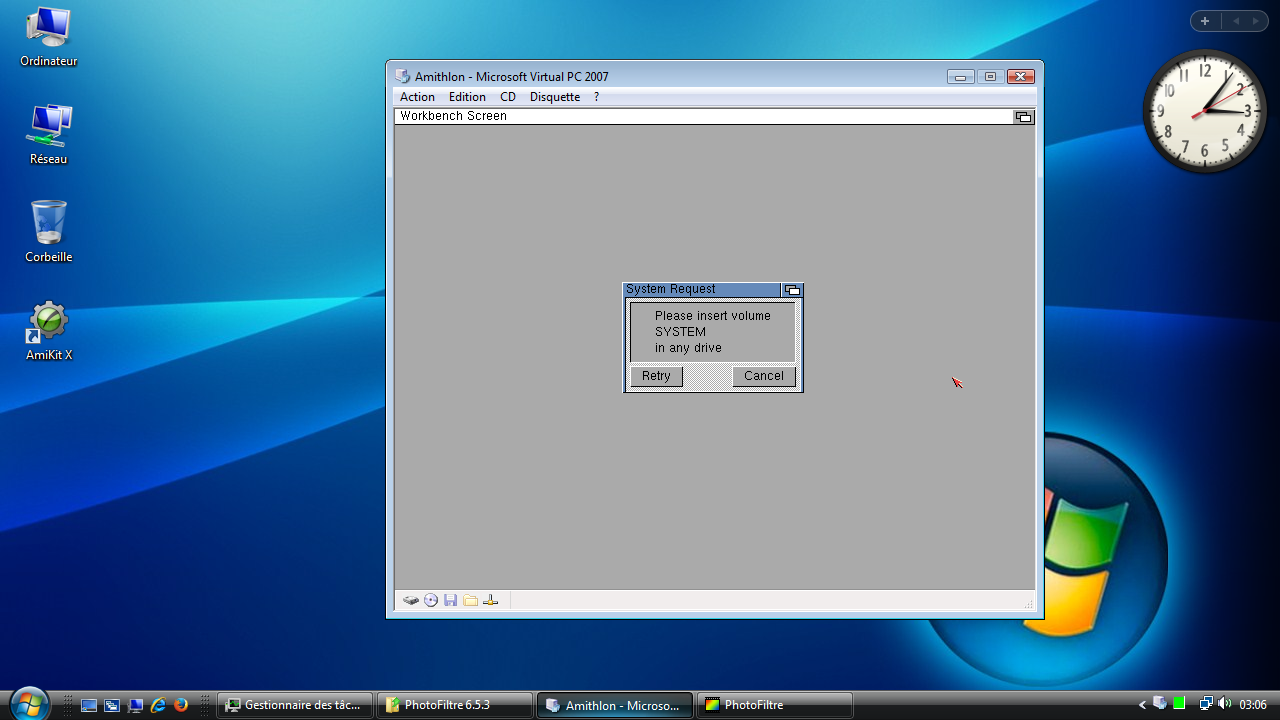Open the Corbeille recycle bin icon

coord(48,232)
